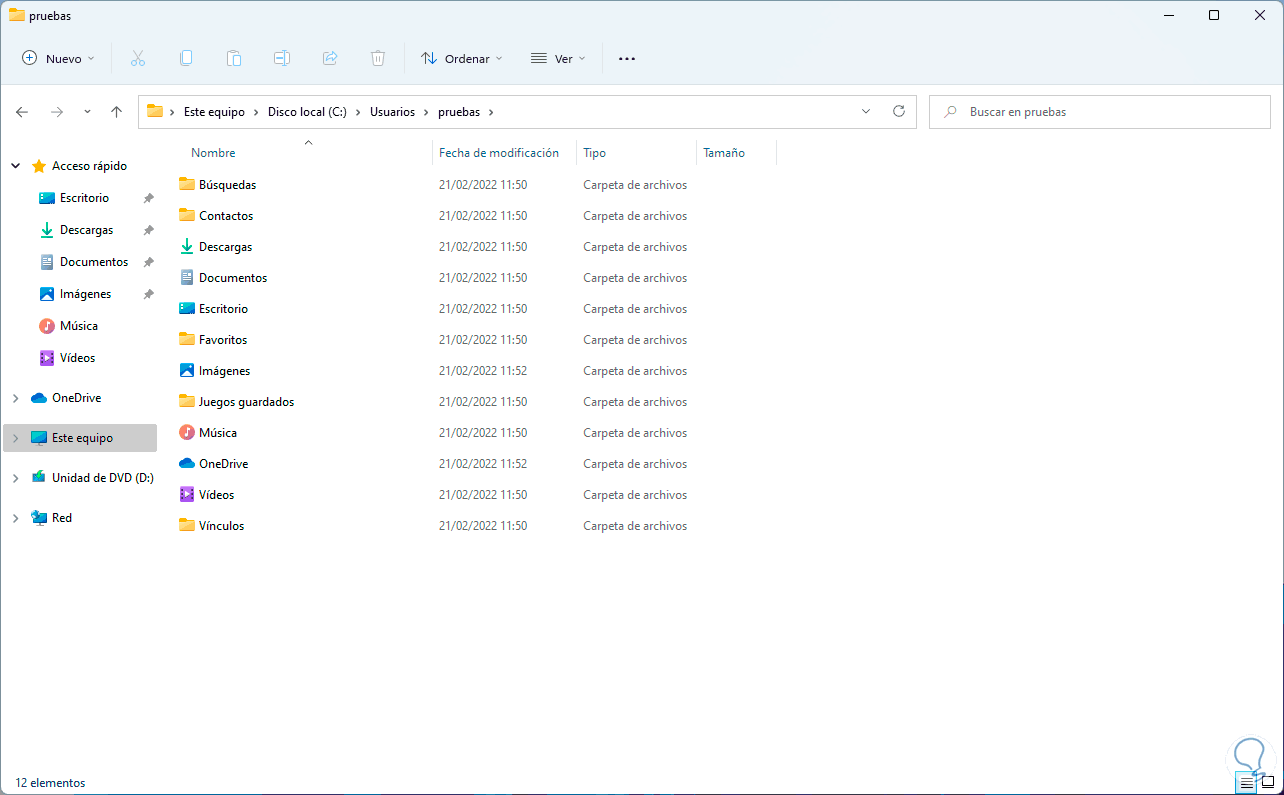Viewport: 1284px width, 795px height.
Task: Expand the Este equipo tree node
Action: [15, 438]
